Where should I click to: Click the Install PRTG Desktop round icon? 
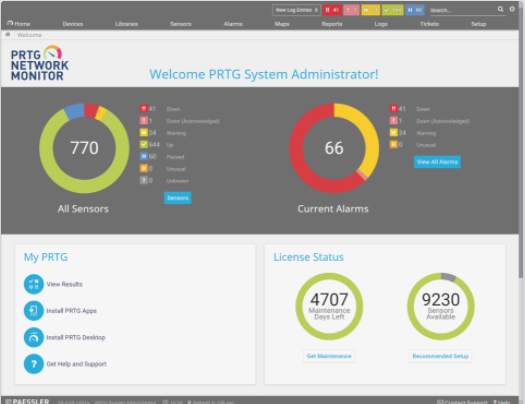[33, 337]
